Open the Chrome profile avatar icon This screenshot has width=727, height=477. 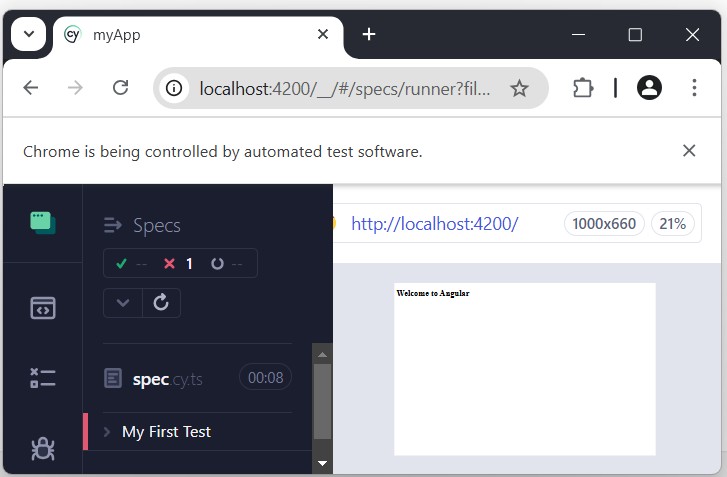[649, 88]
